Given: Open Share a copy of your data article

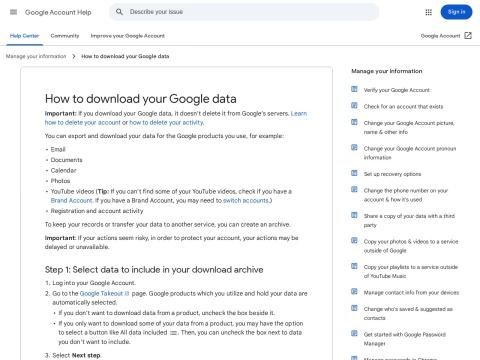Looking at the screenshot, I should coord(409,221).
